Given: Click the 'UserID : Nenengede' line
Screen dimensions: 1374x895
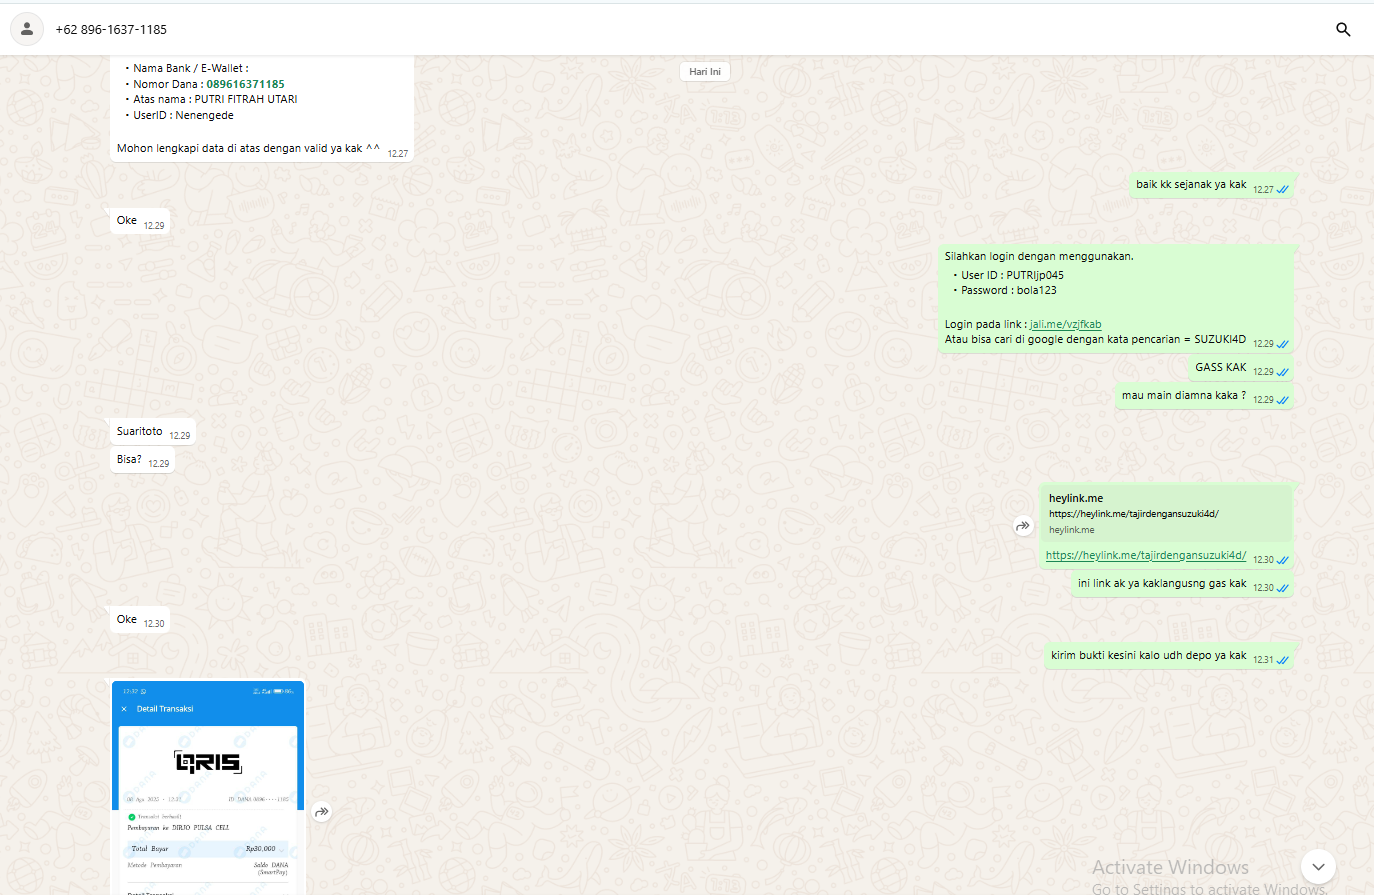Looking at the screenshot, I should [x=183, y=115].
